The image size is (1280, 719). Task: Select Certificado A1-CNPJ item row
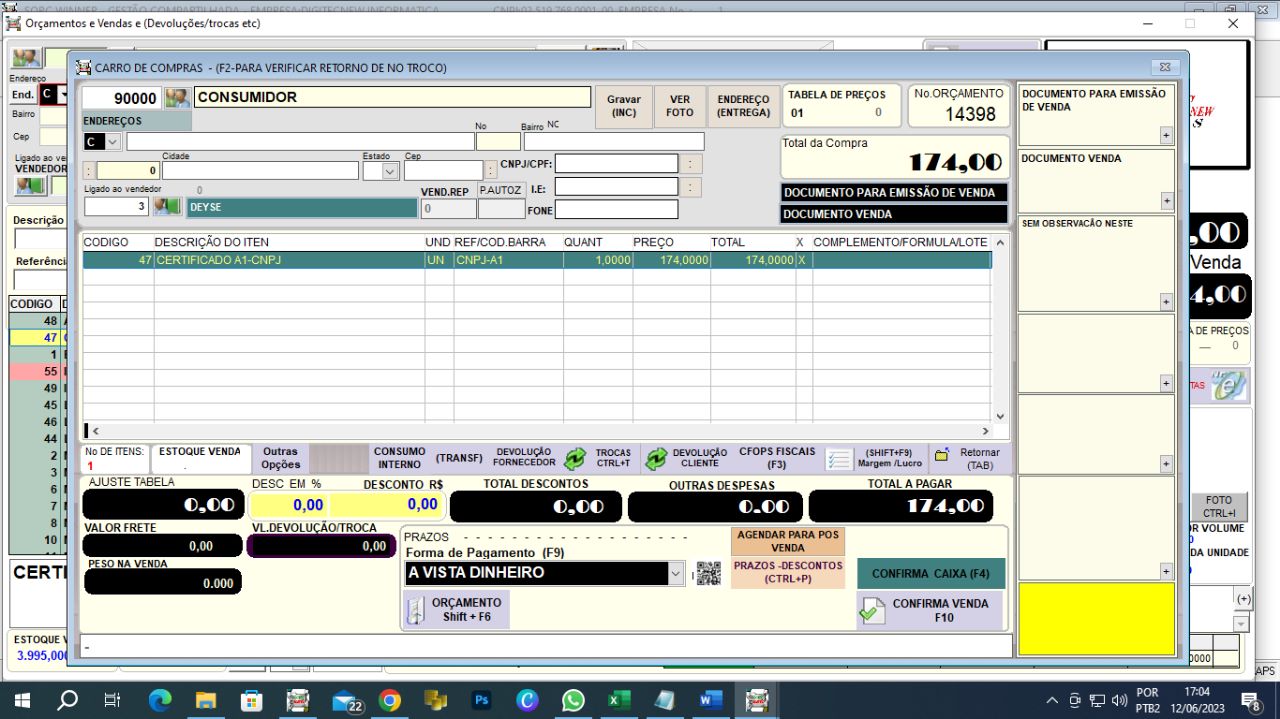[x=536, y=259]
